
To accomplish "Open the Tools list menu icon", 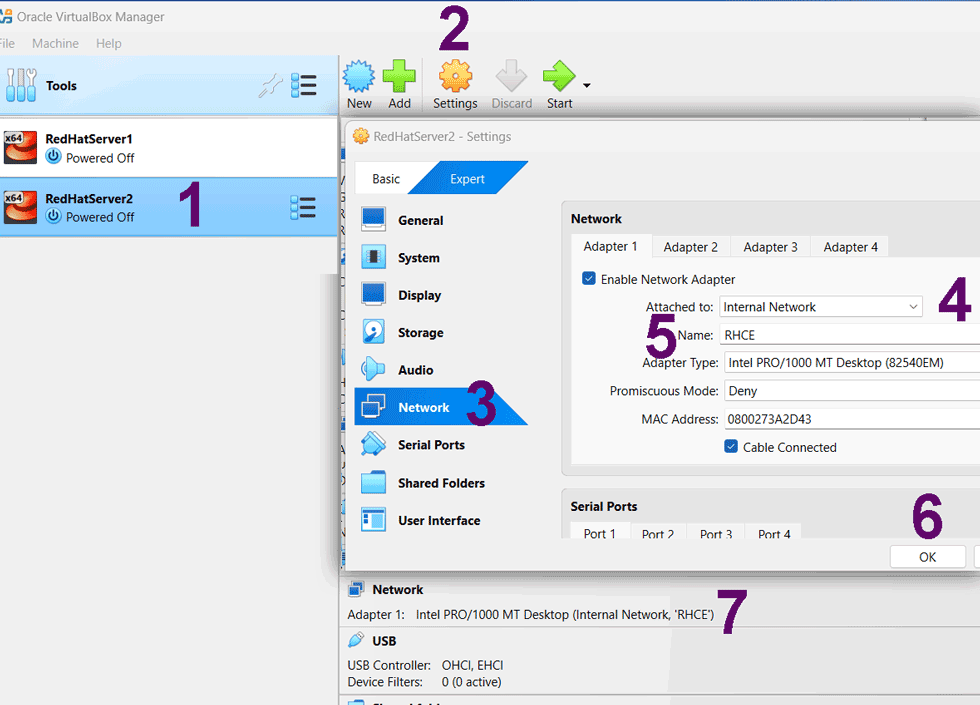I will click(x=304, y=86).
